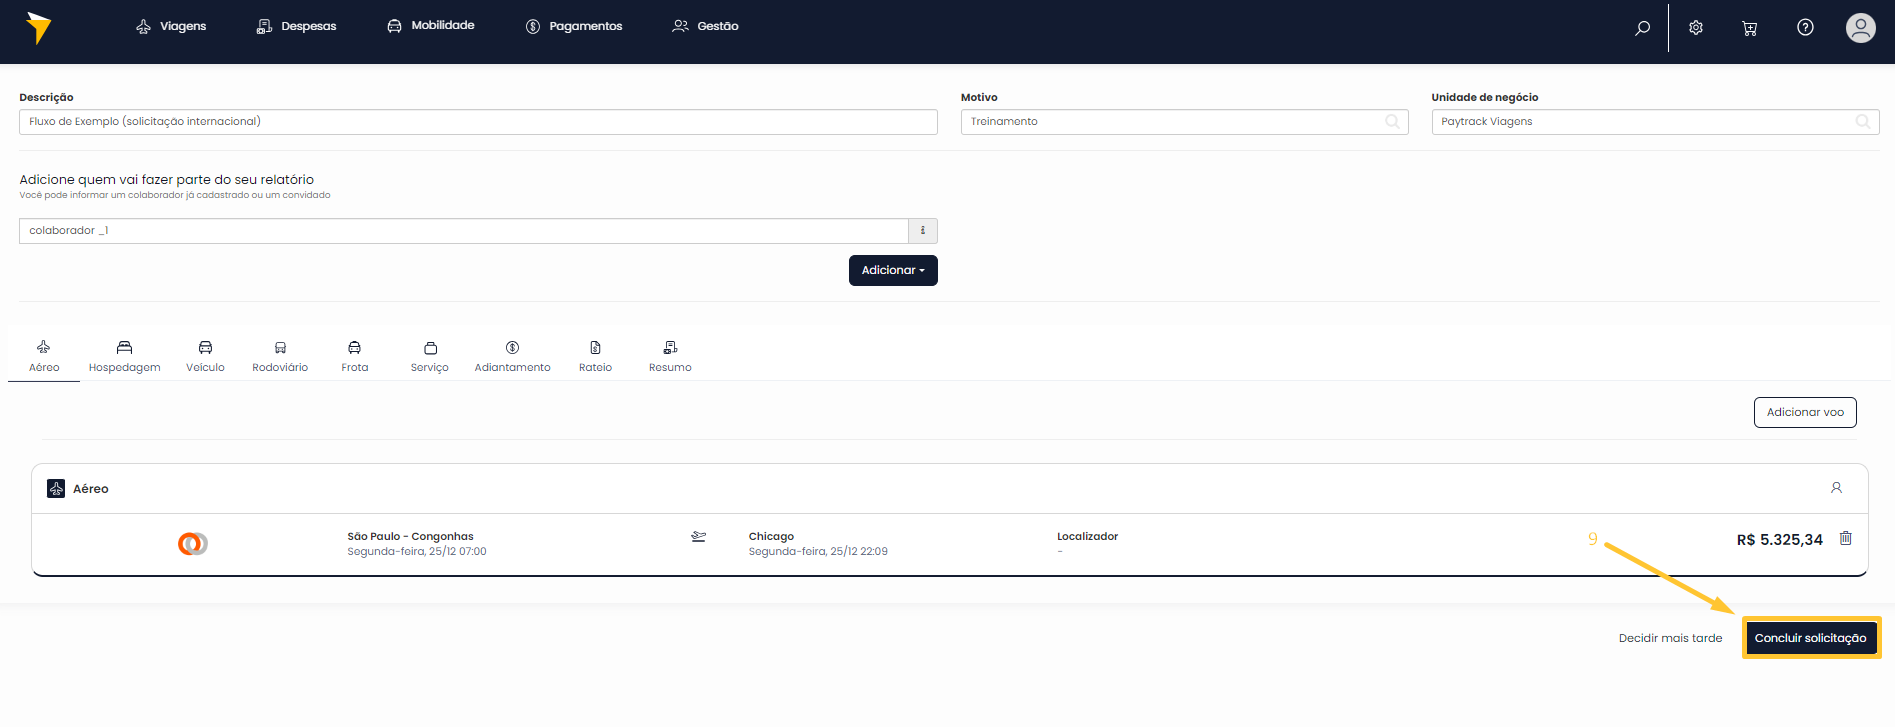Click the São Paulo - Congonhas text
This screenshot has width=1895, height=727.
[x=410, y=537]
